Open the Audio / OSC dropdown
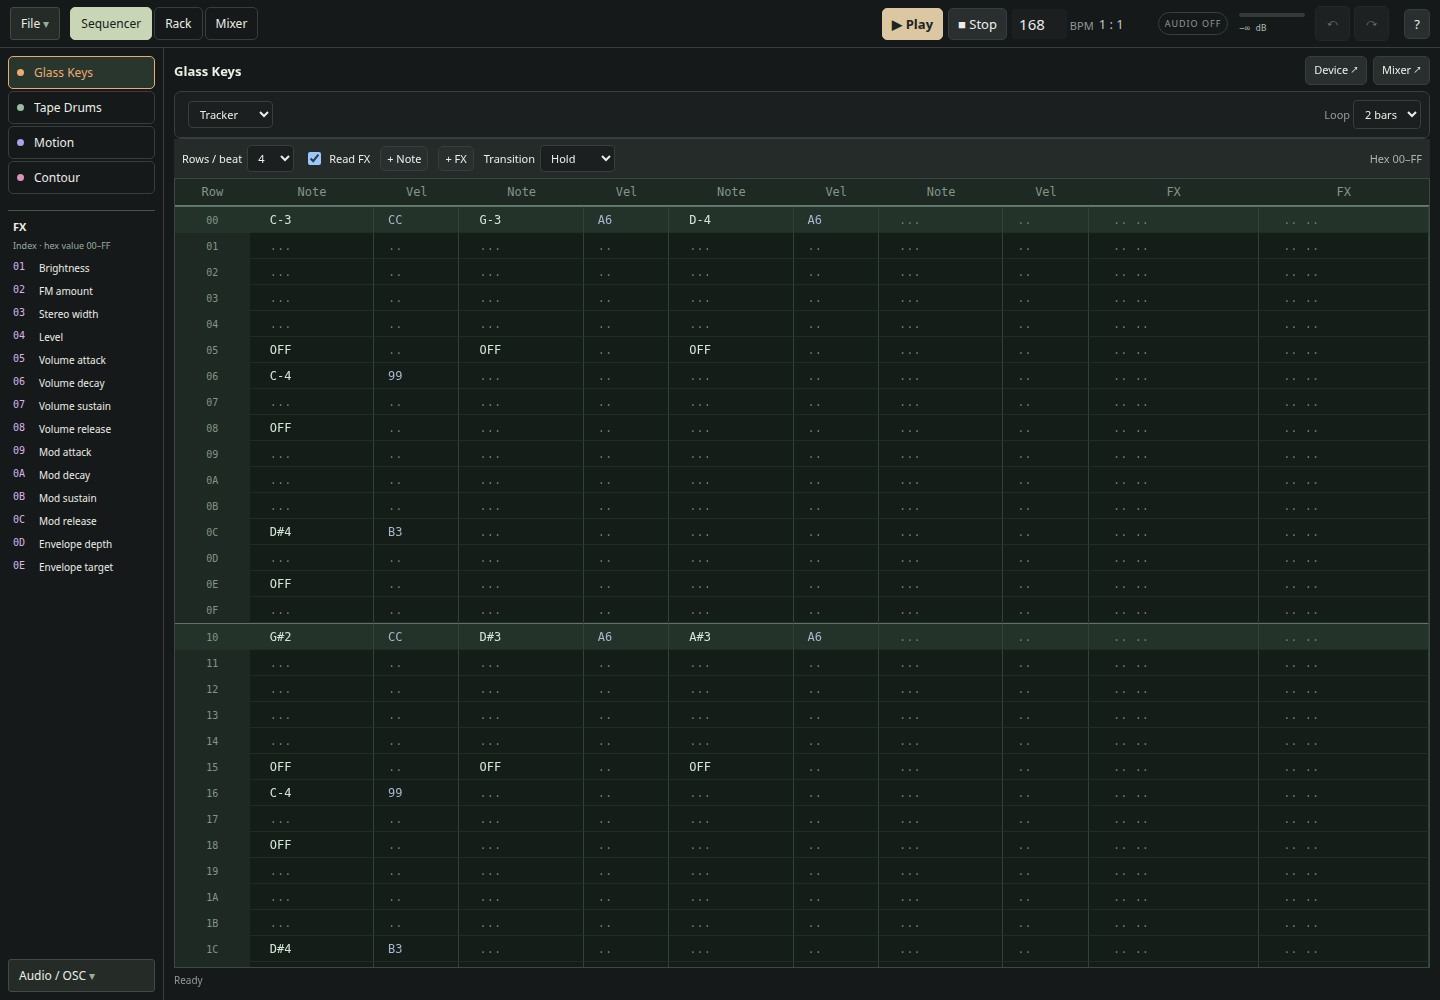 81,975
